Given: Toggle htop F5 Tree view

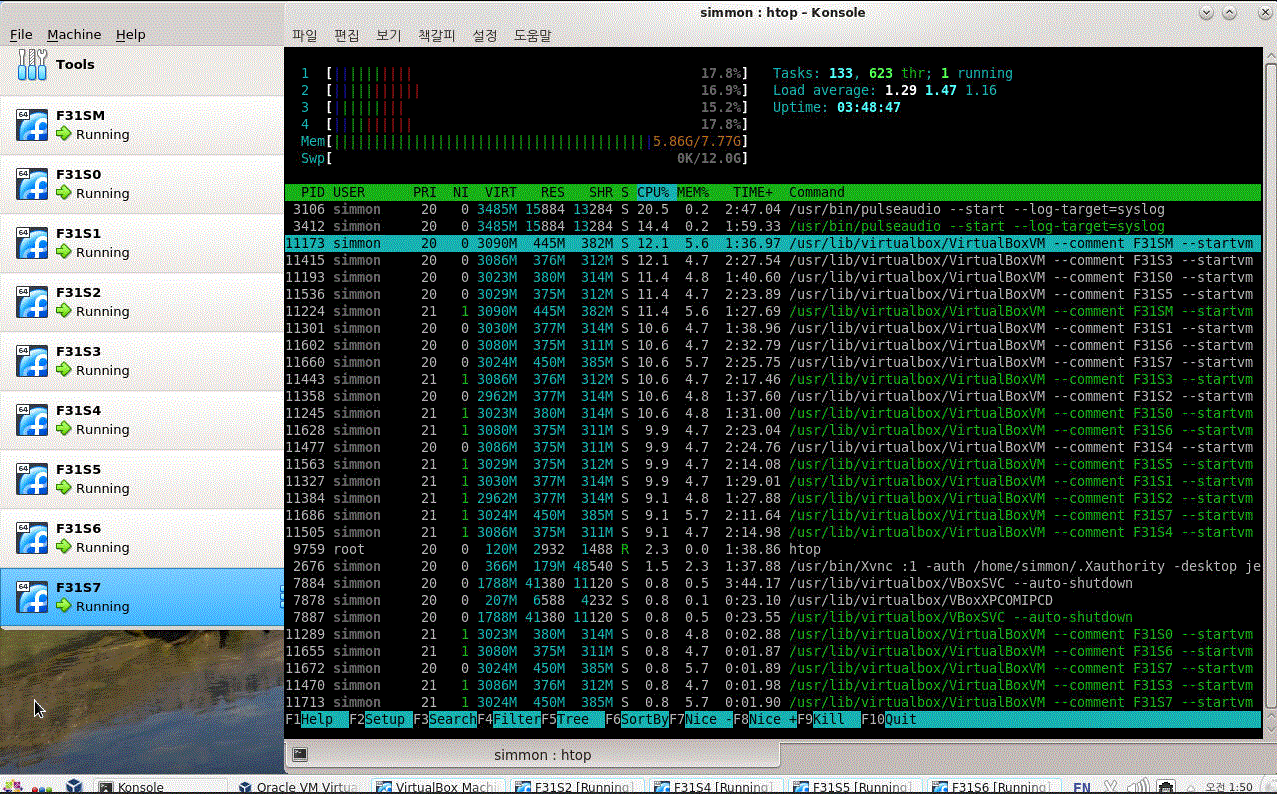Looking at the screenshot, I should tap(573, 719).
